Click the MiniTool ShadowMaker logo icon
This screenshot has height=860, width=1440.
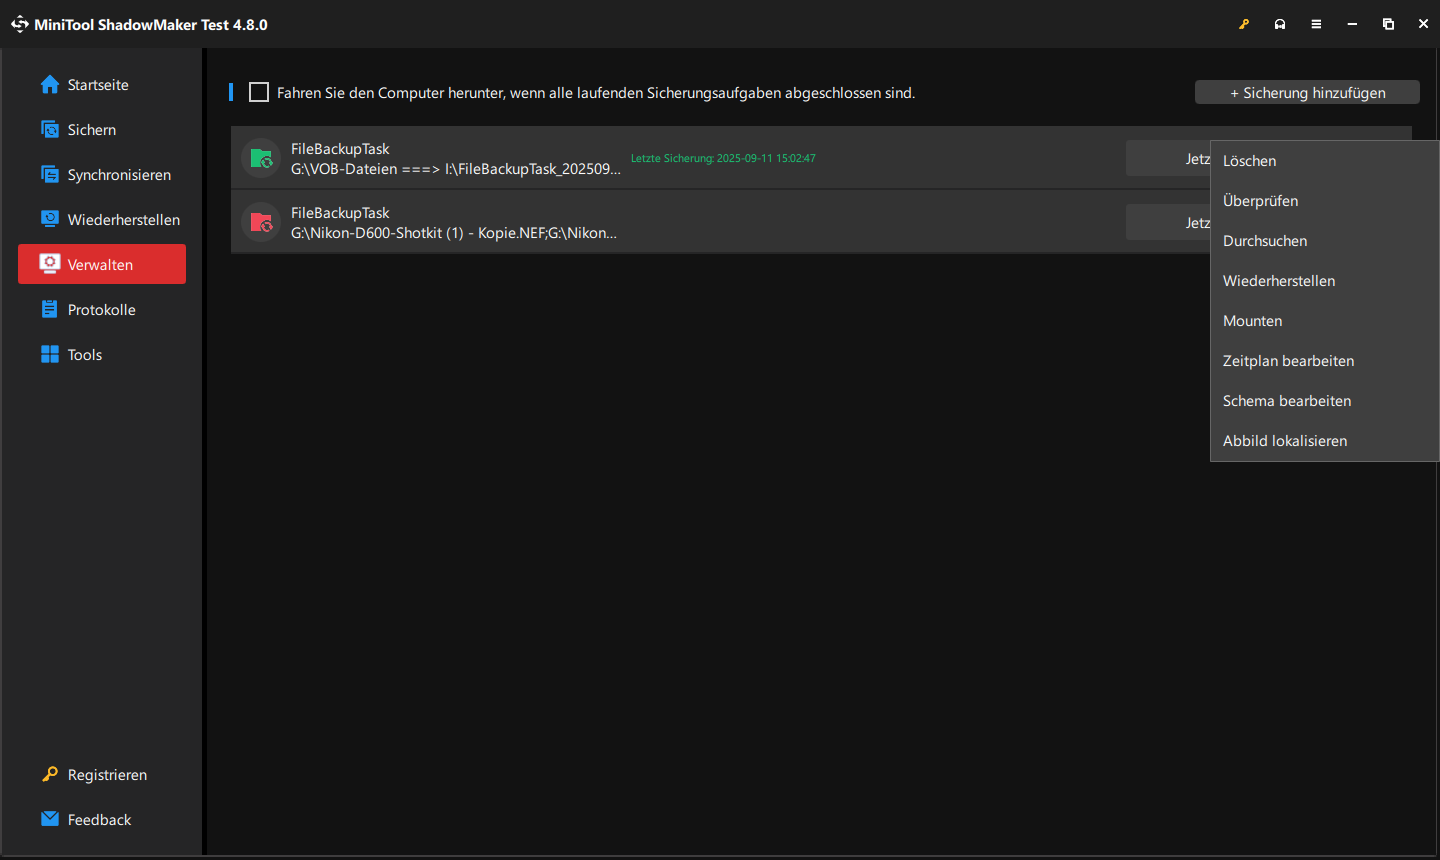20,24
